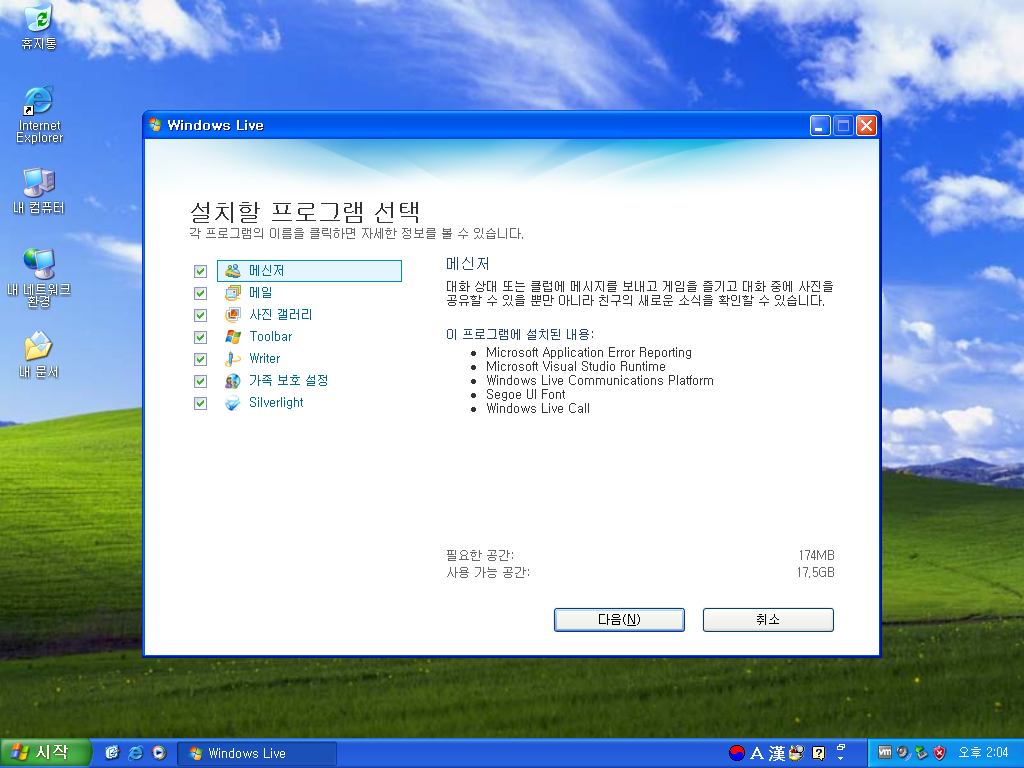Click the Writer pen icon
The height and width of the screenshot is (768, 1024).
(233, 359)
